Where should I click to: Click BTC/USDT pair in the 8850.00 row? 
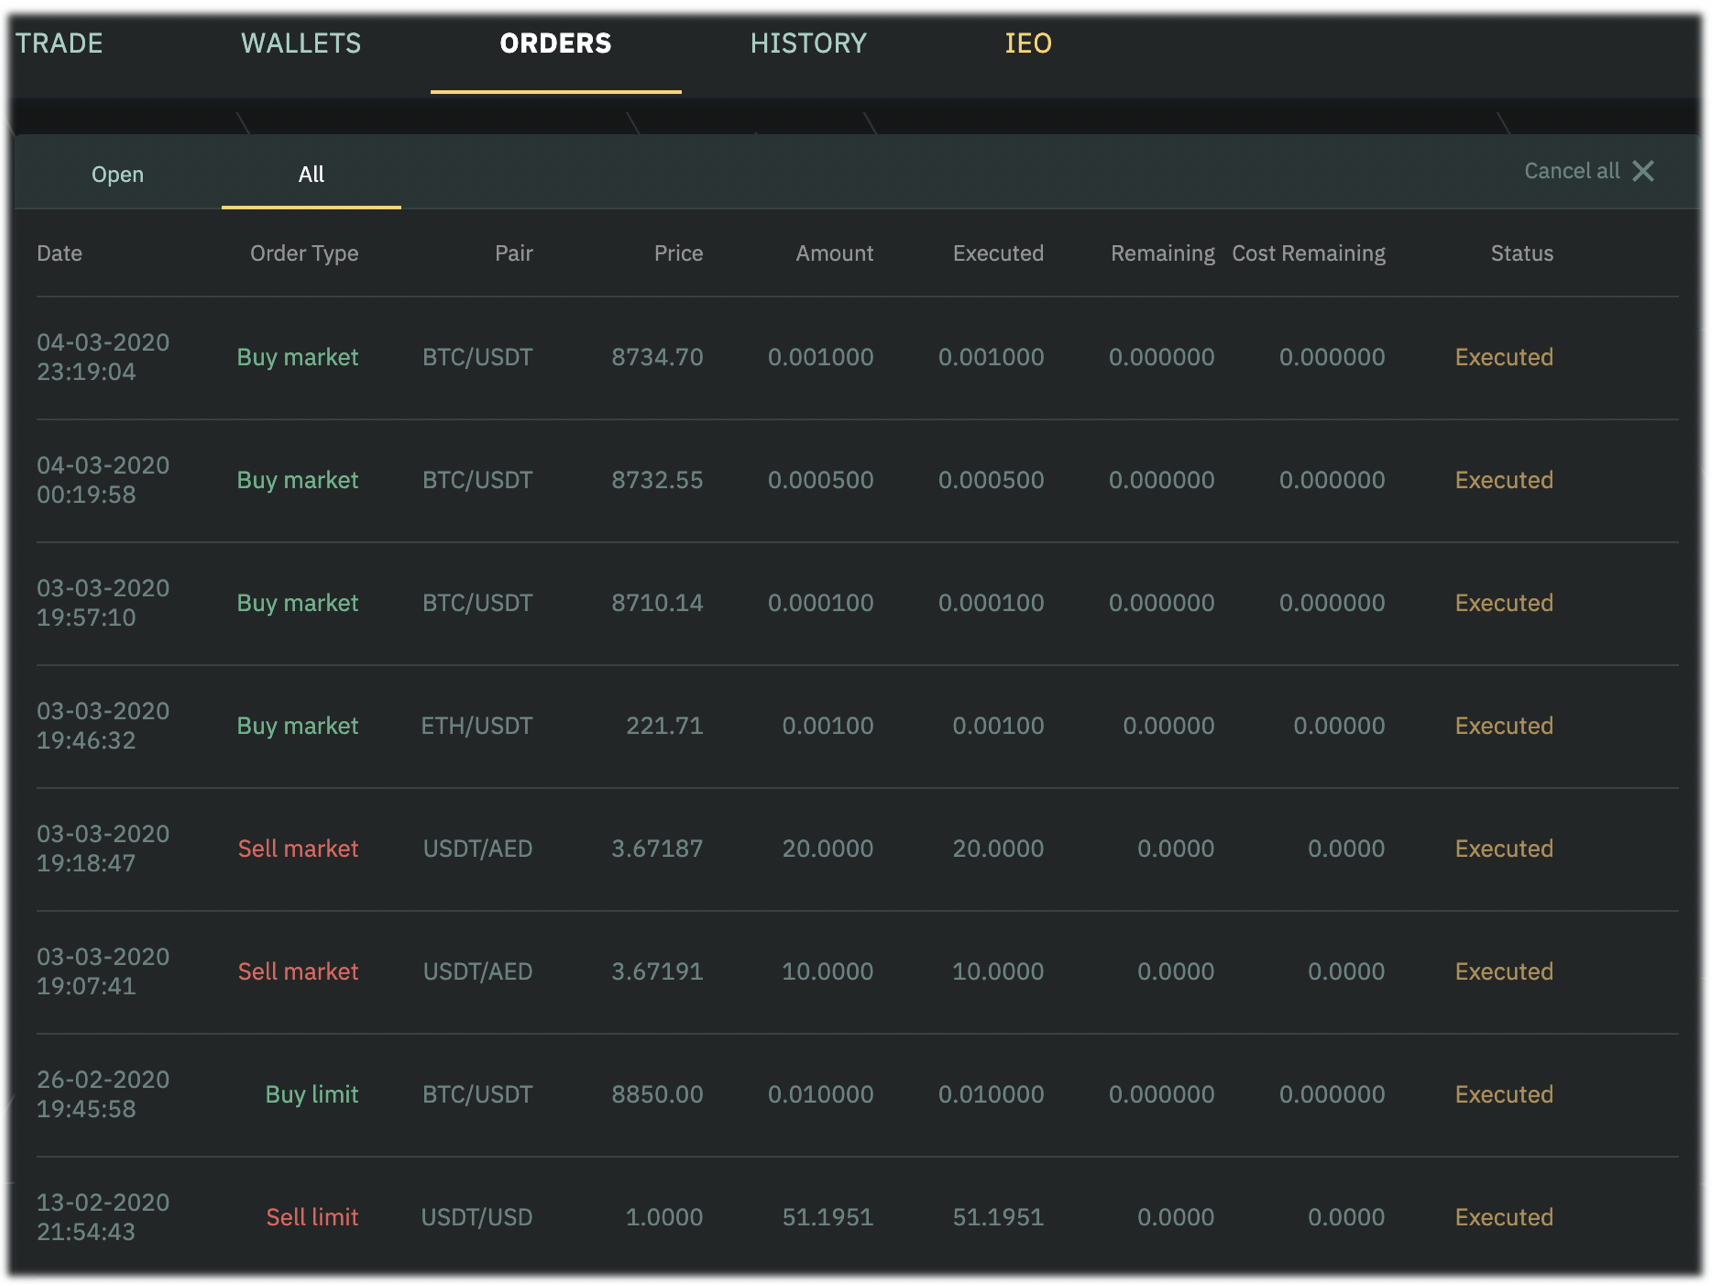[477, 1094]
